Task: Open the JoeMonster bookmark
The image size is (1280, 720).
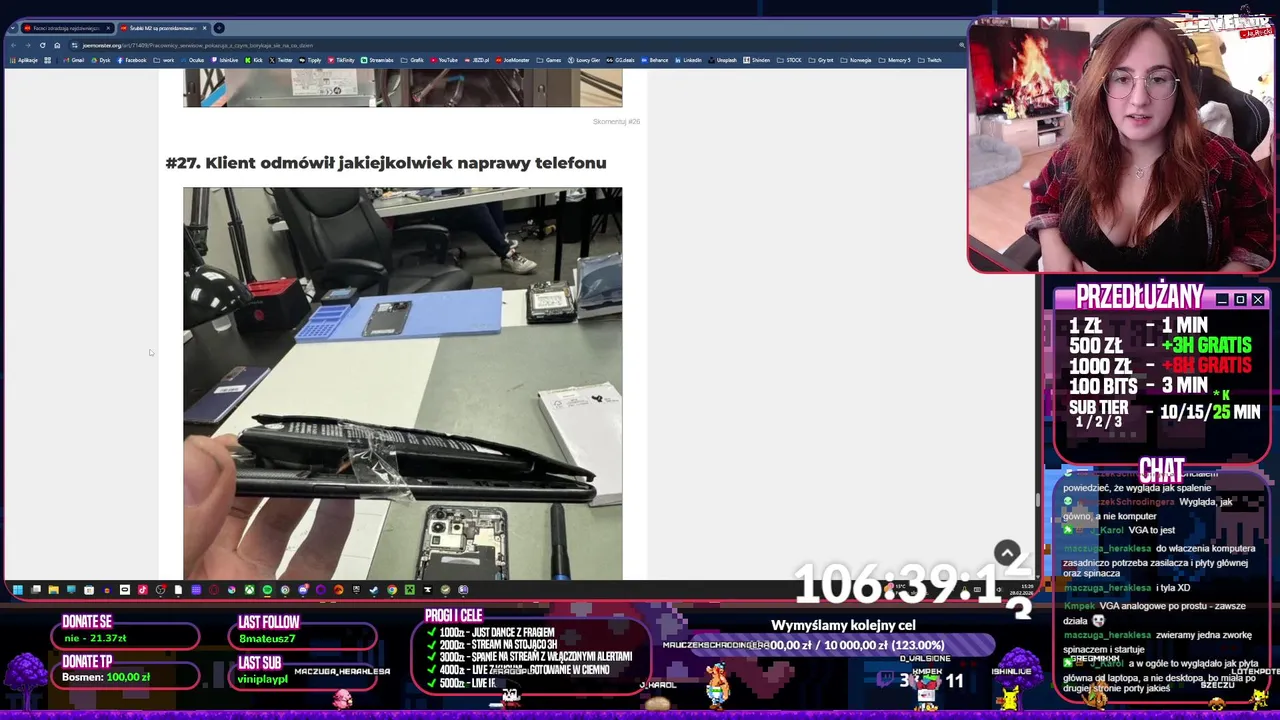Action: (x=512, y=60)
